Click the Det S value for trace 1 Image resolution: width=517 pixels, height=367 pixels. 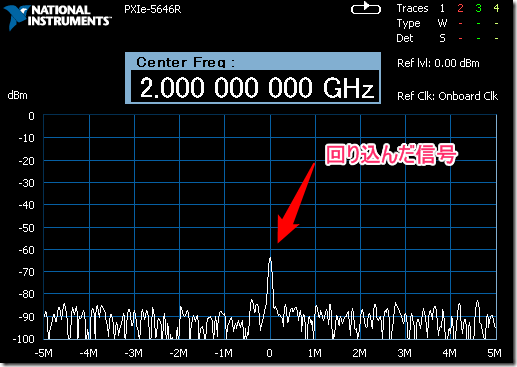coord(442,38)
